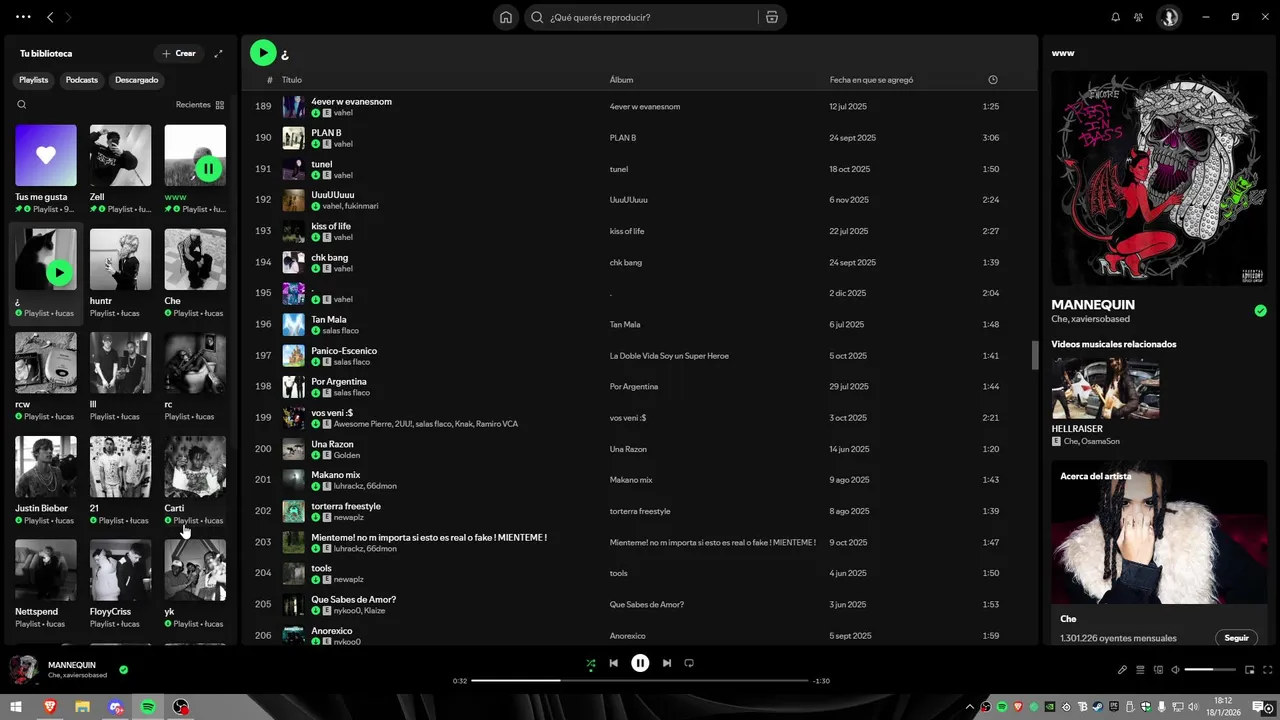Open the lyrics microphone icon
1280x720 pixels.
pyautogui.click(x=1122, y=670)
